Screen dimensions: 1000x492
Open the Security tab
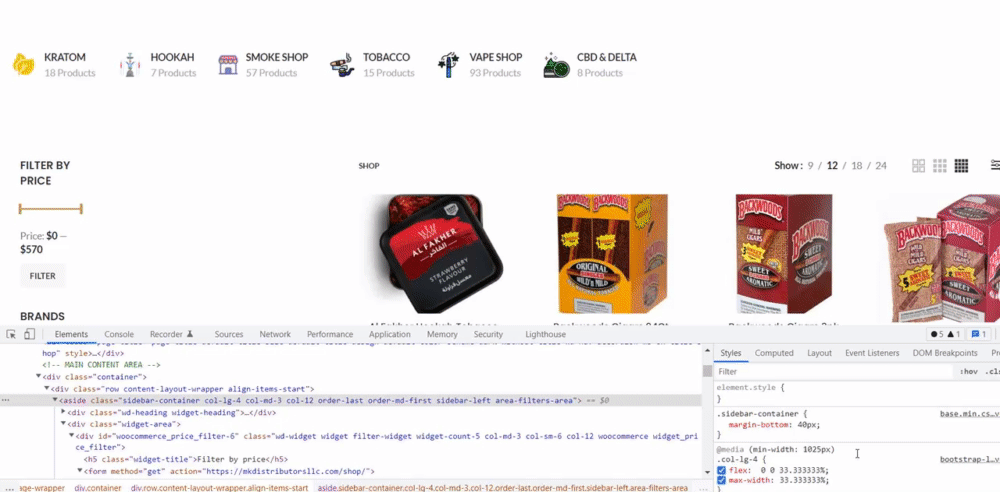click(x=488, y=334)
